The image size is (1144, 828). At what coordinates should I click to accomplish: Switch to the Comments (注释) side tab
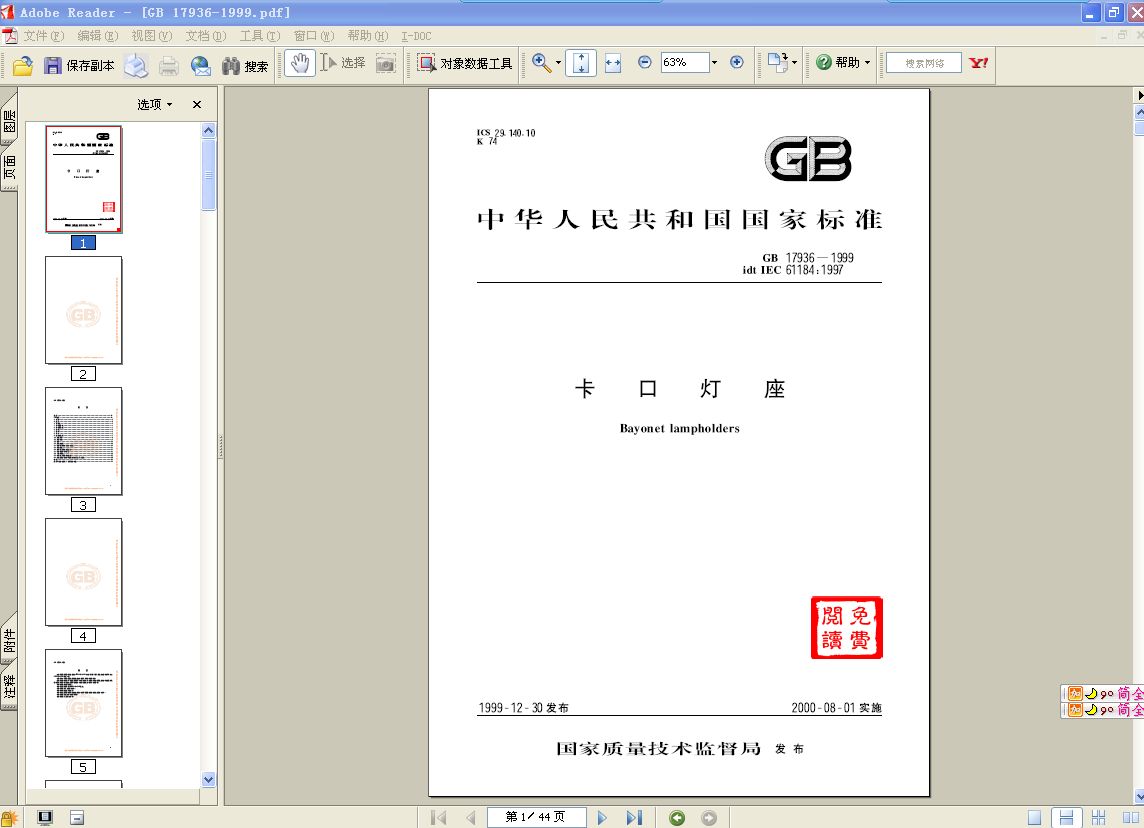coord(9,686)
